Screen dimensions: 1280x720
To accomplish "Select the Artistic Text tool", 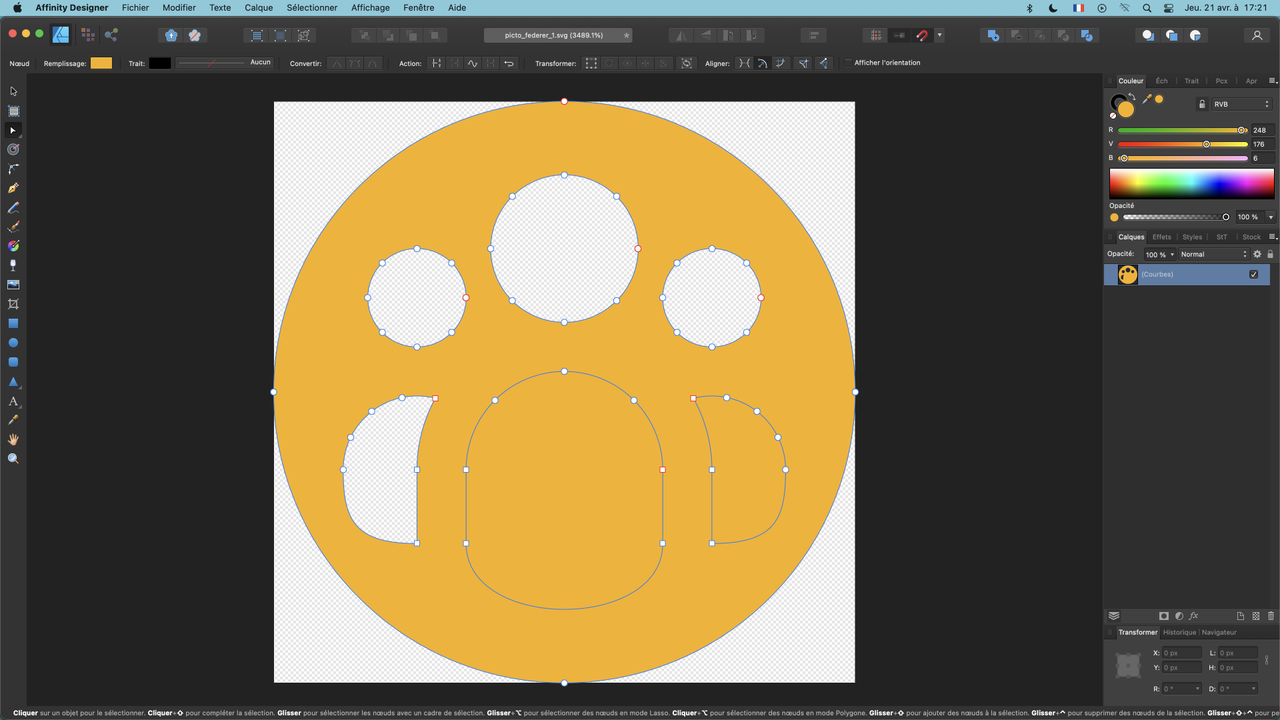I will coord(13,401).
